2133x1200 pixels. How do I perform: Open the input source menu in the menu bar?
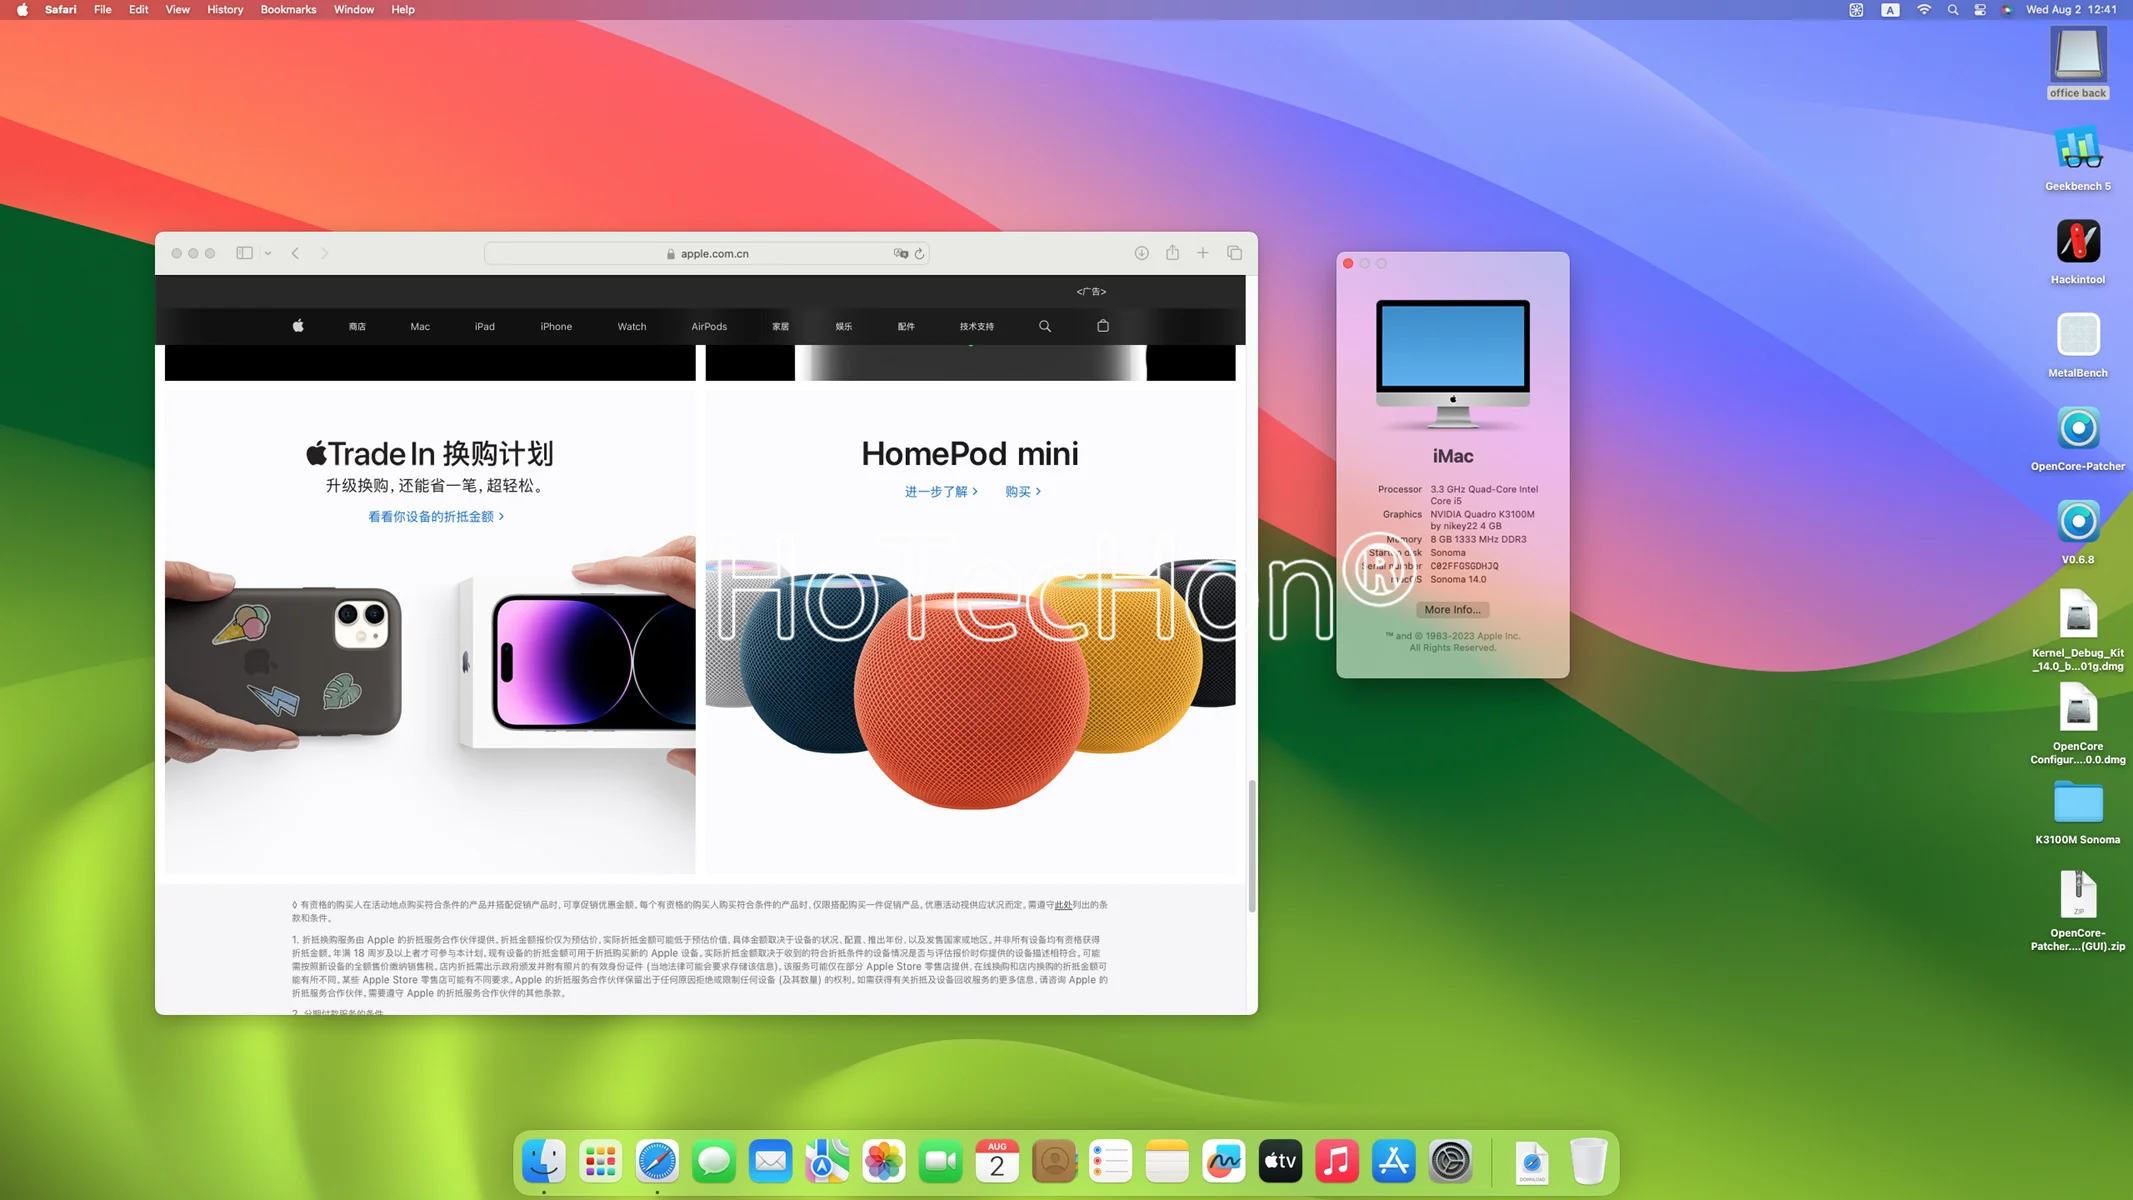(x=1890, y=10)
